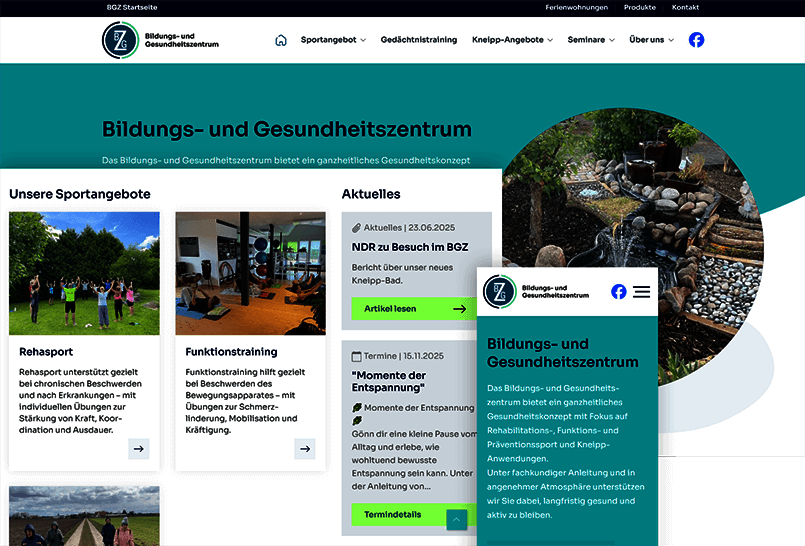The image size is (805, 546).
Task: Expand the Seminare dropdown menu
Action: (x=590, y=40)
